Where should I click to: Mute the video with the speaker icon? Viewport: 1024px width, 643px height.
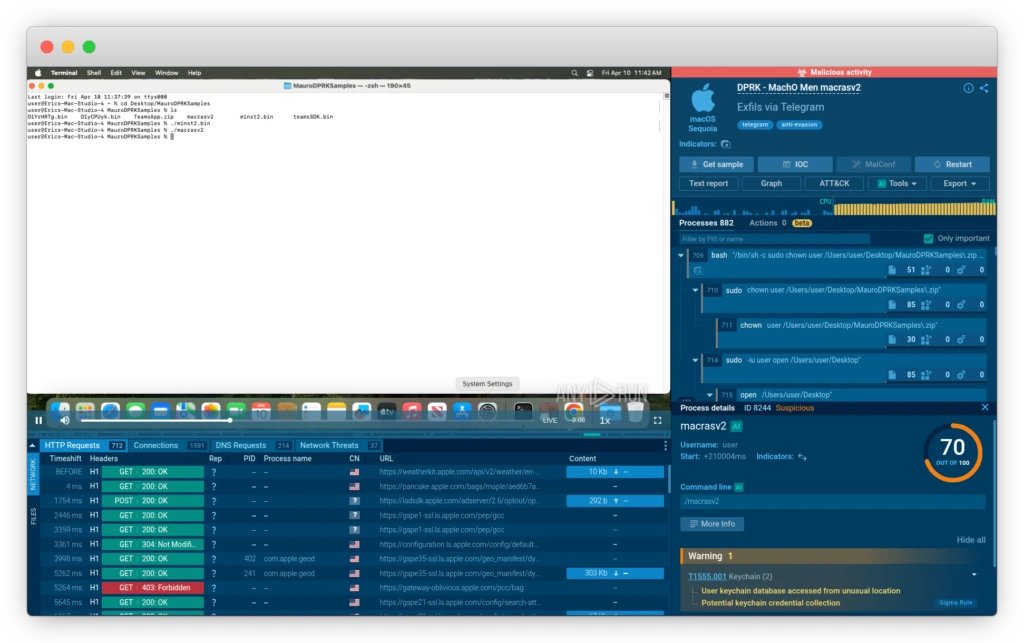pyautogui.click(x=65, y=420)
